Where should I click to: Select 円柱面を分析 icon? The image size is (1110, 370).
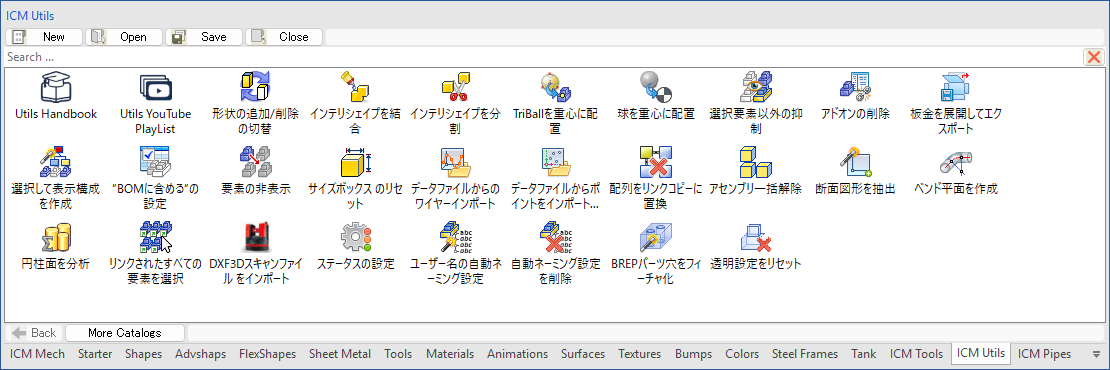point(56,238)
